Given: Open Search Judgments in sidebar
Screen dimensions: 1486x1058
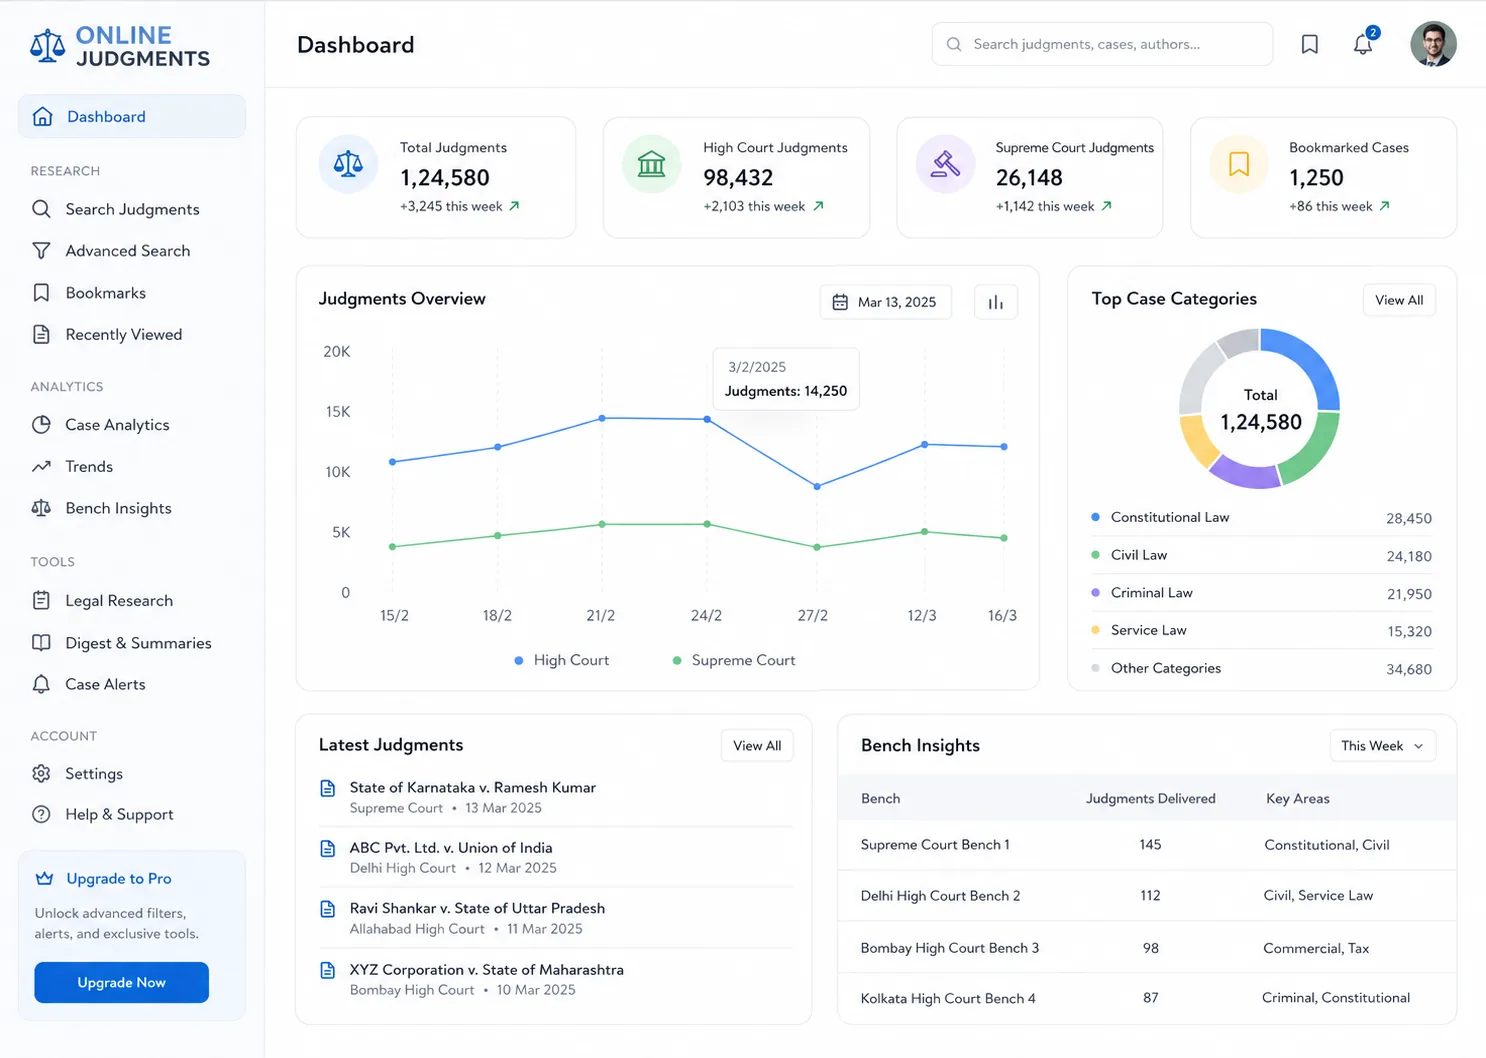Looking at the screenshot, I should click(x=132, y=209).
